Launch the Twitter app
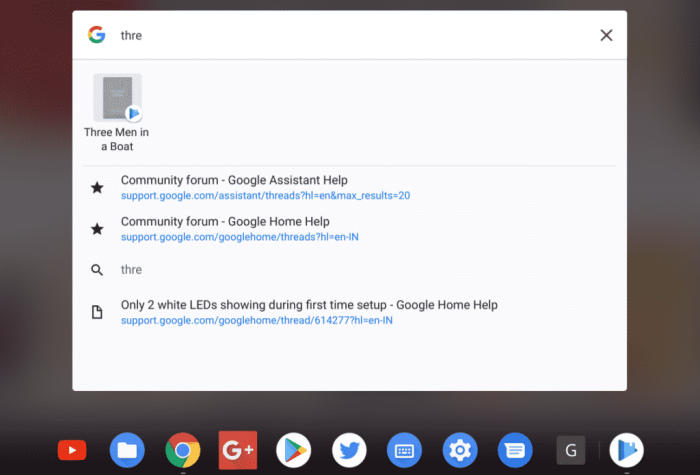Image resolution: width=700 pixels, height=475 pixels. pyautogui.click(x=349, y=450)
